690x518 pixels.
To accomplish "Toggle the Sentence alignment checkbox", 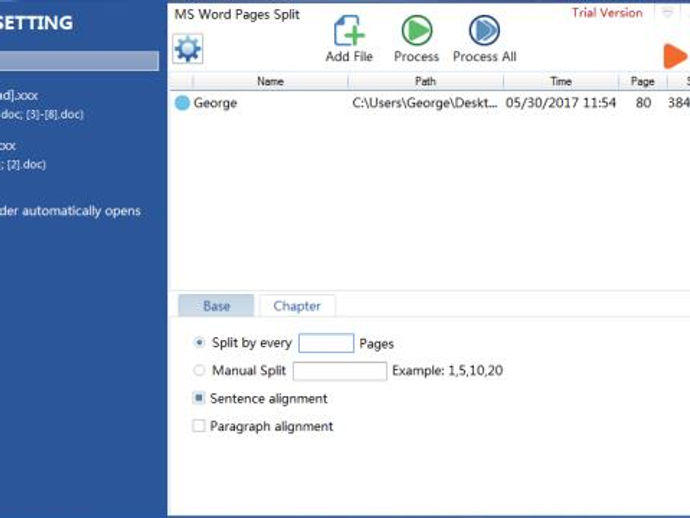I will [x=199, y=398].
